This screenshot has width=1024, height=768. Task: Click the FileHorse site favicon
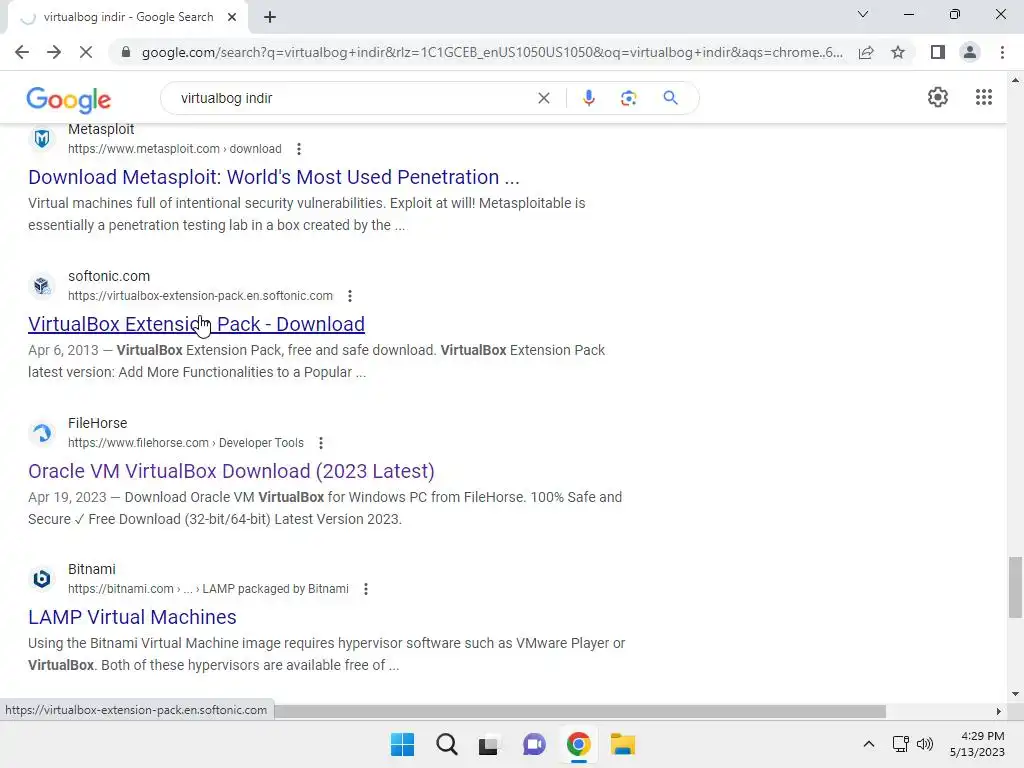pyautogui.click(x=42, y=432)
